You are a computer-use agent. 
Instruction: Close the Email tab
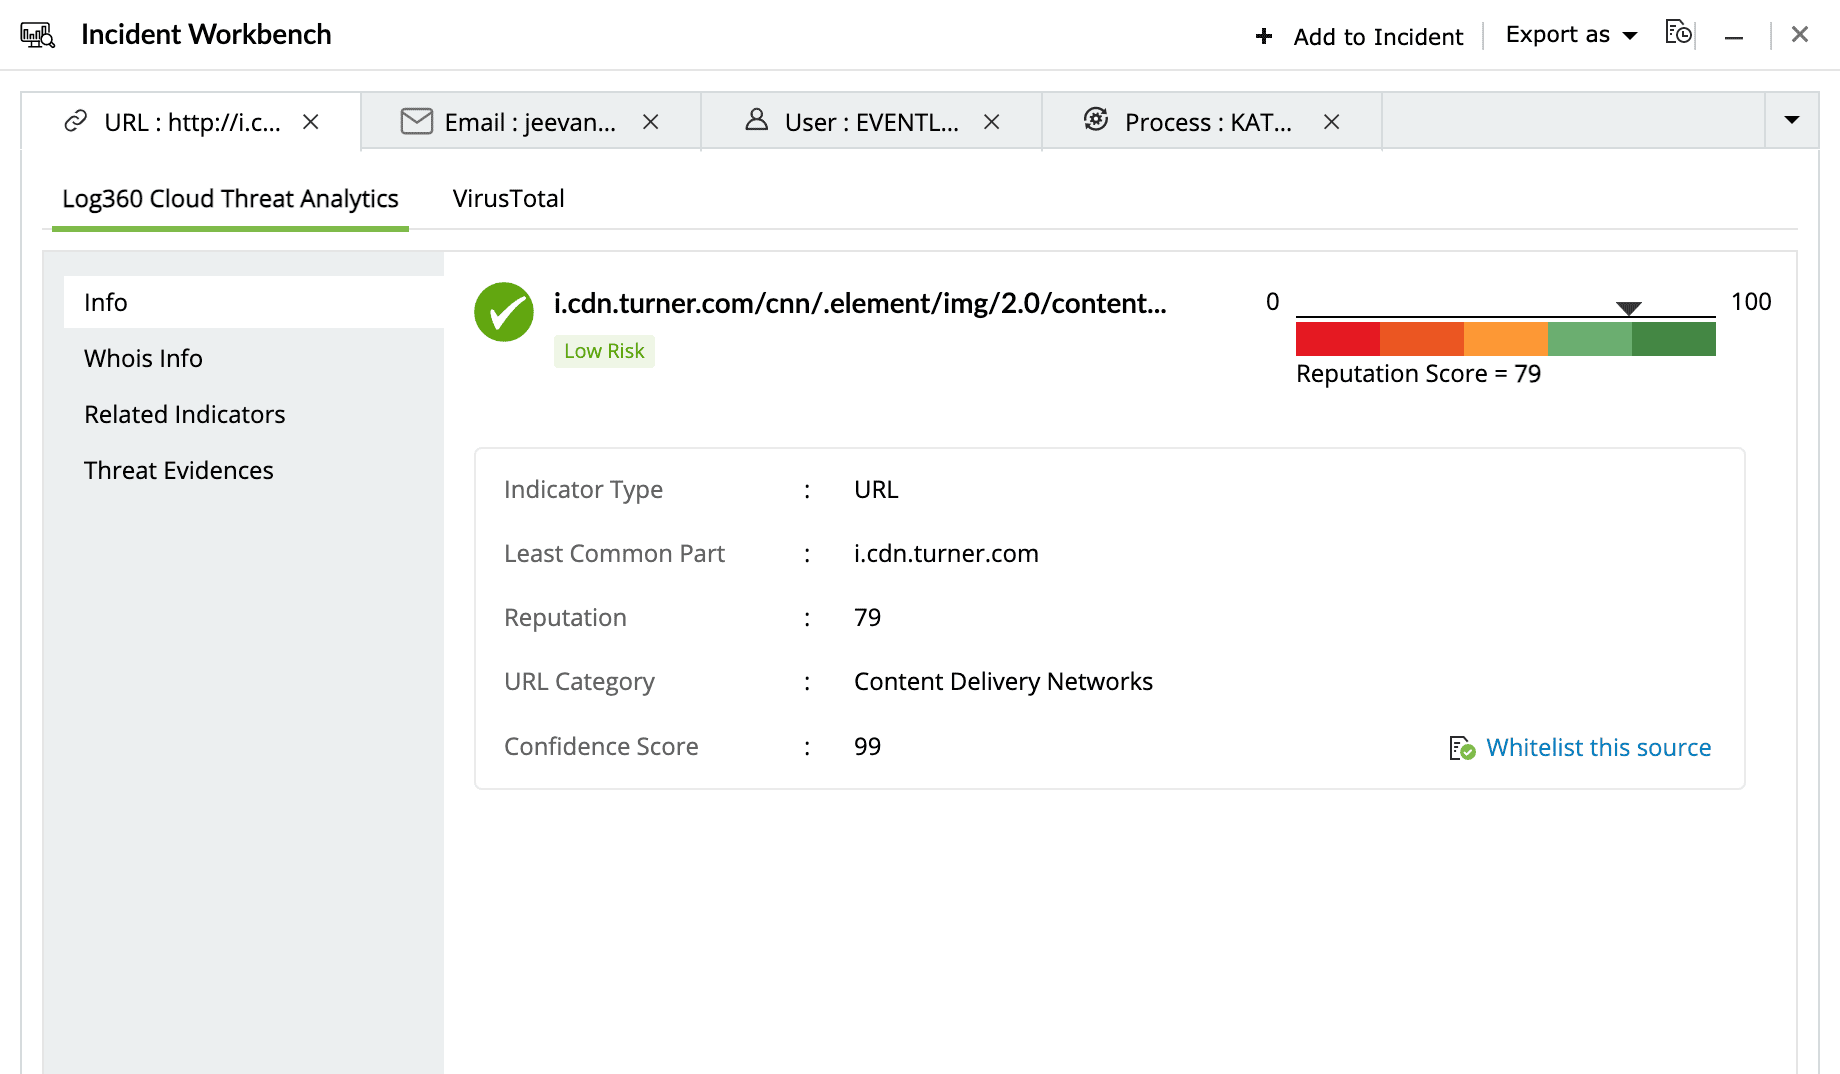(651, 122)
